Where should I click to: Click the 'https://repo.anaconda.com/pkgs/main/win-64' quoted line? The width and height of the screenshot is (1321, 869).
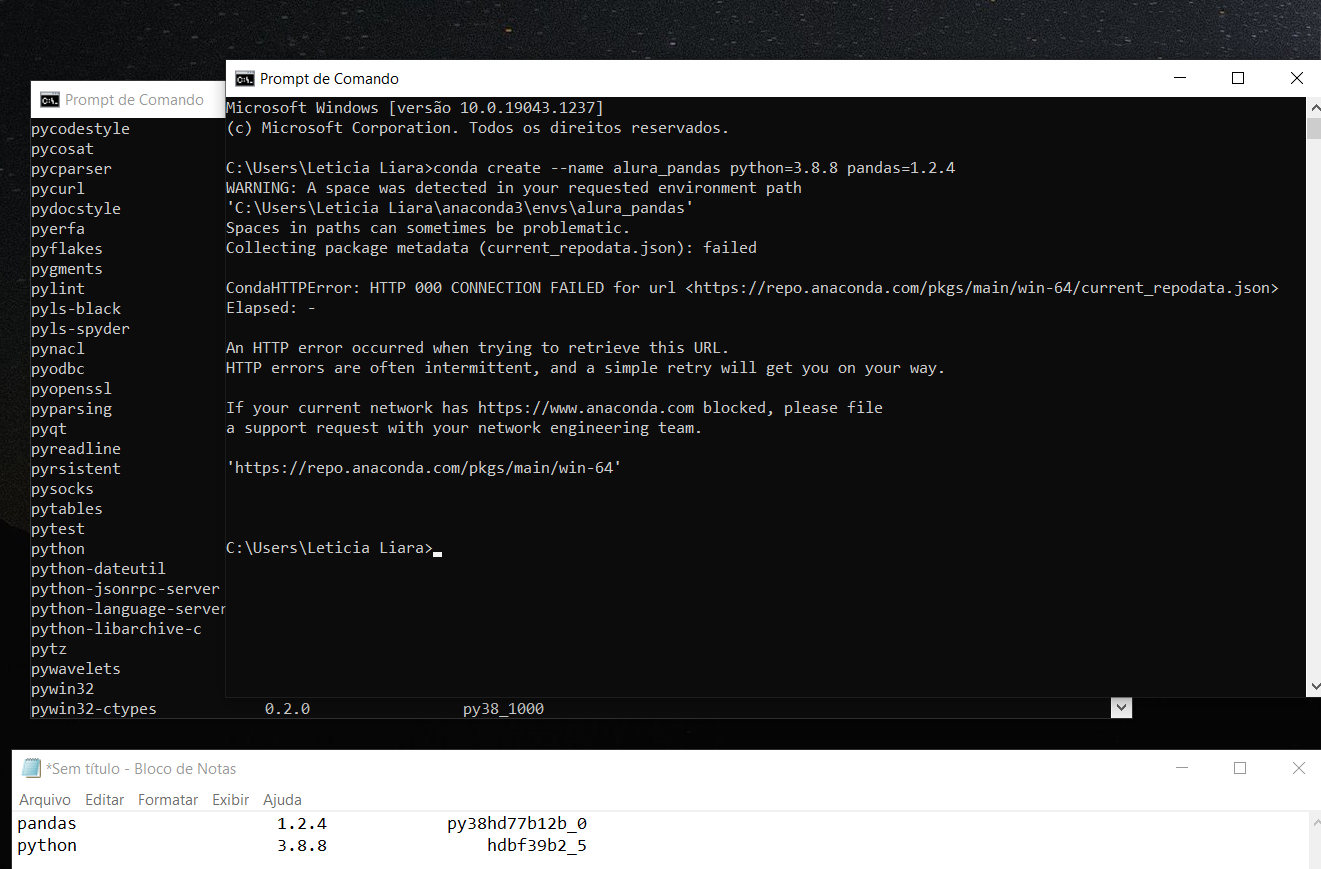tap(424, 468)
